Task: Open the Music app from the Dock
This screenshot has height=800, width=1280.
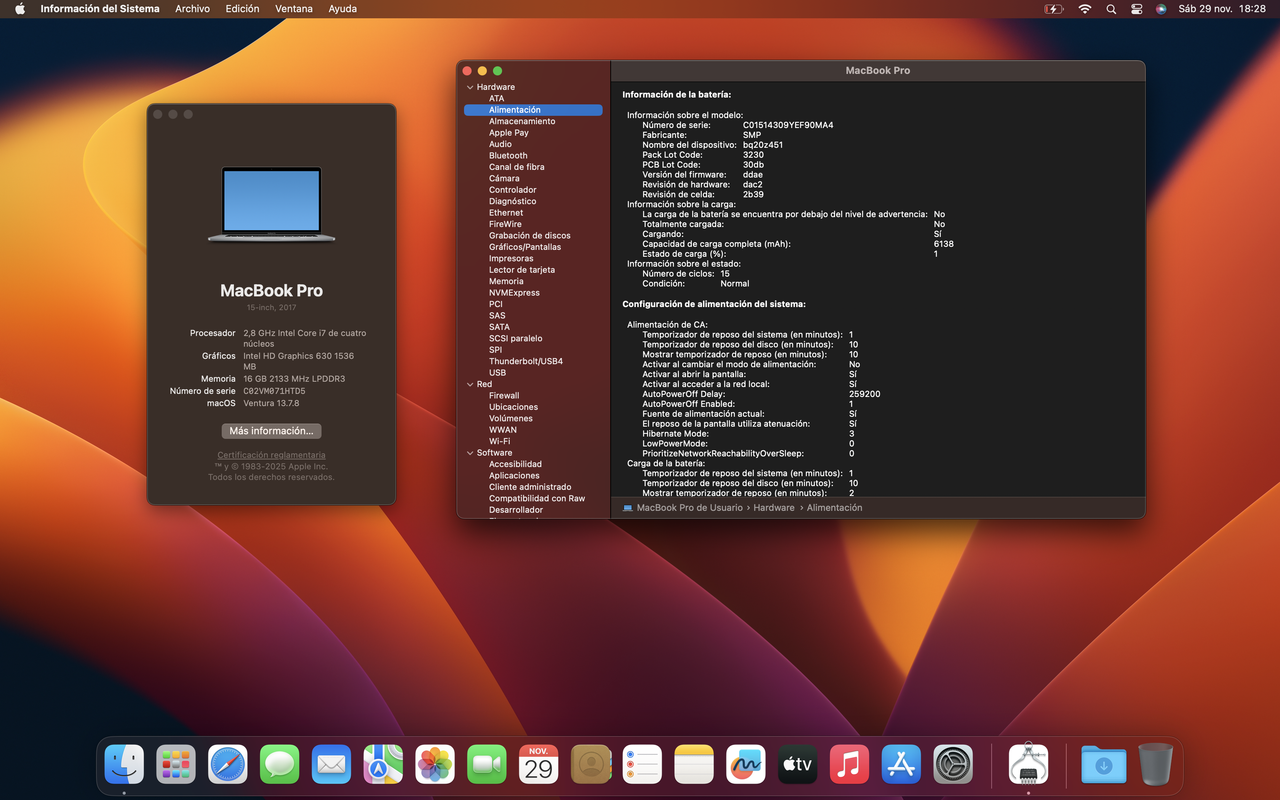Action: (x=849, y=763)
